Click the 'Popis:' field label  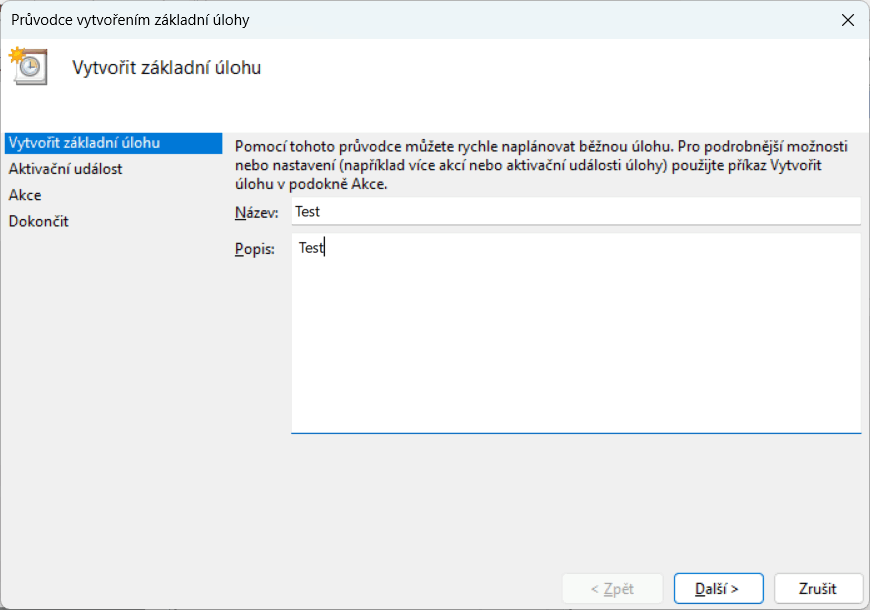pyautogui.click(x=254, y=250)
